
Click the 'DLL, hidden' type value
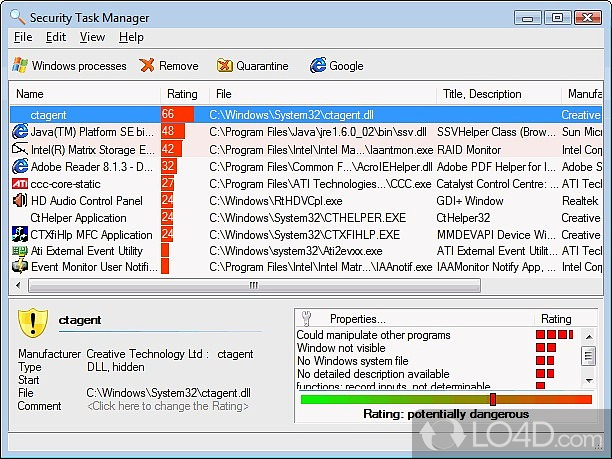(116, 367)
